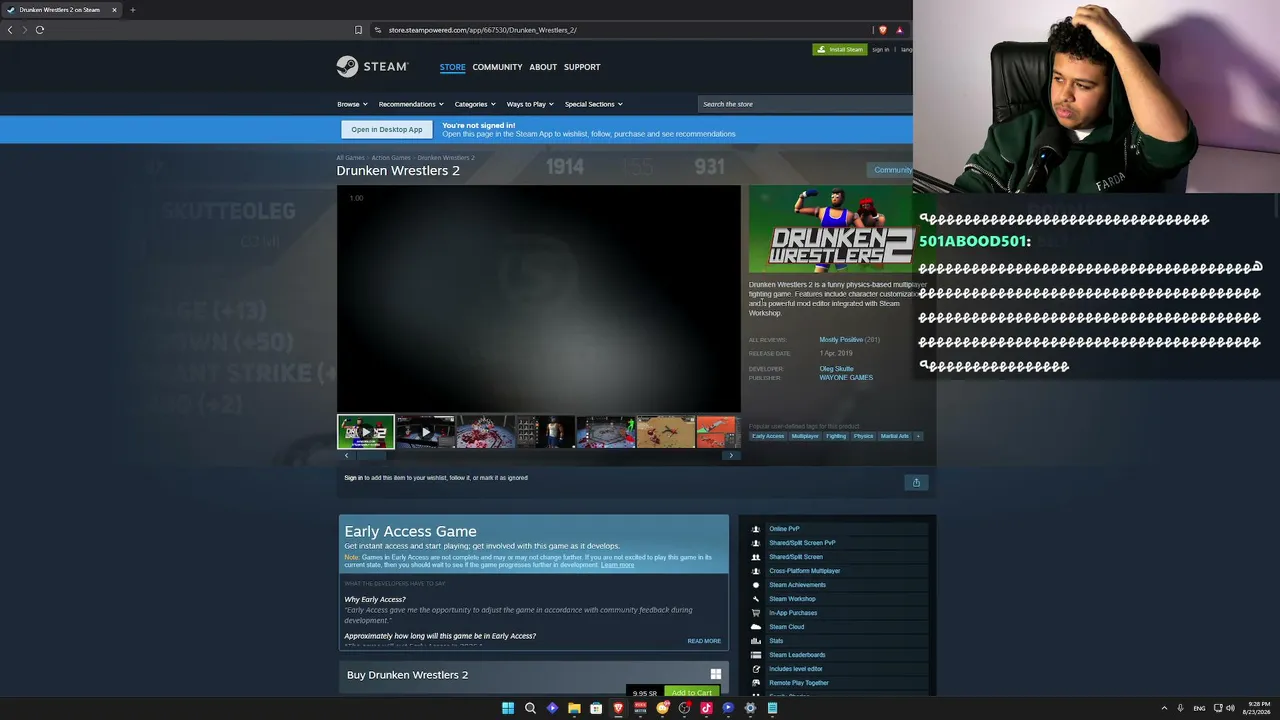Image resolution: width=1280 pixels, height=720 pixels.
Task: Click the Add to Cart button
Action: (692, 692)
